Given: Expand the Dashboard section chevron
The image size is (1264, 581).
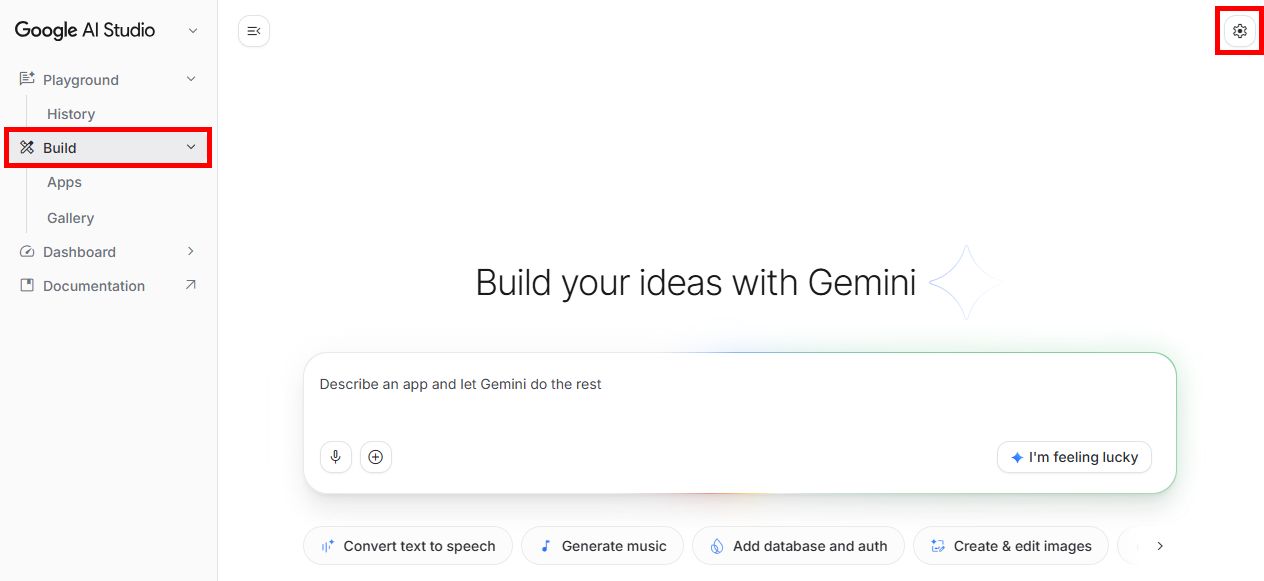Looking at the screenshot, I should point(191,251).
